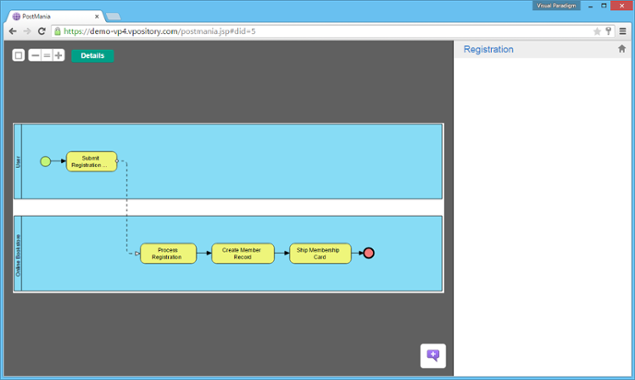Screen dimensions: 635x380
Task: Click the URL address bar
Action: tap(324, 31)
